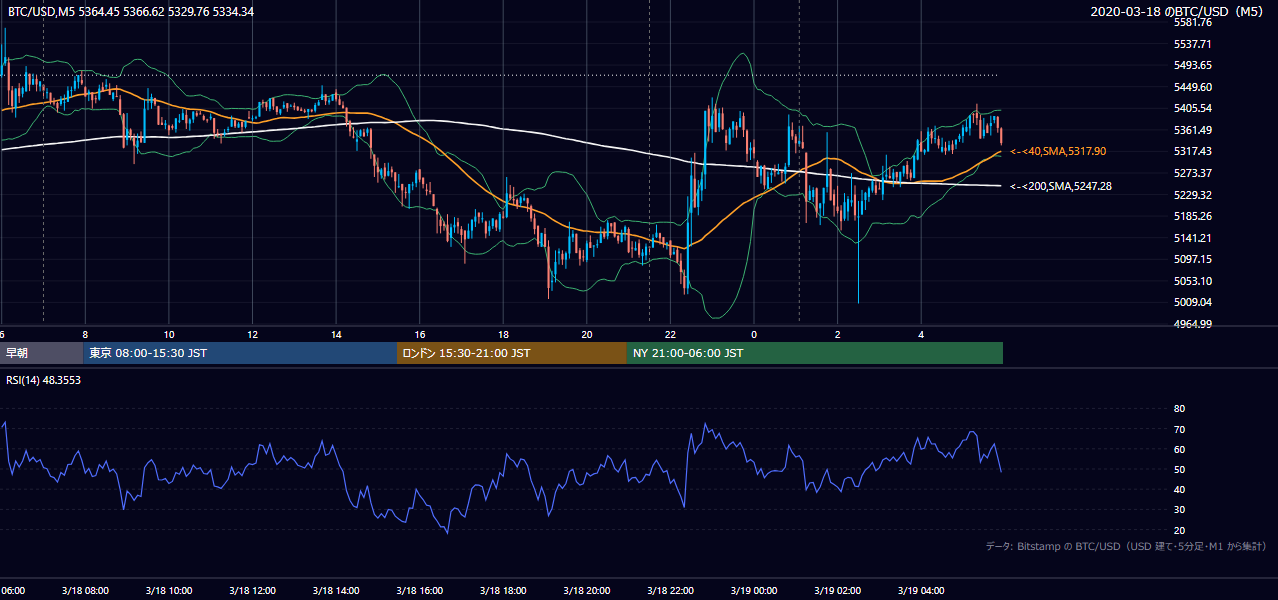1278x600 pixels.
Task: Click the RSI axis level 40
Action: point(1179,490)
